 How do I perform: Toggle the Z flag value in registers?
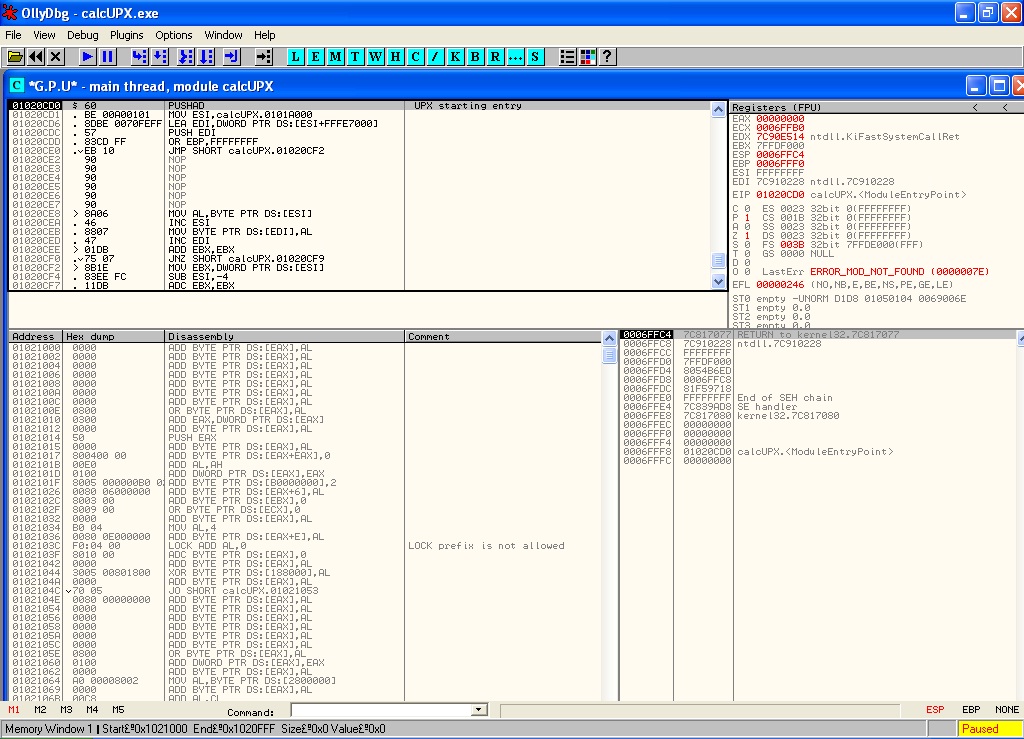pos(746,236)
